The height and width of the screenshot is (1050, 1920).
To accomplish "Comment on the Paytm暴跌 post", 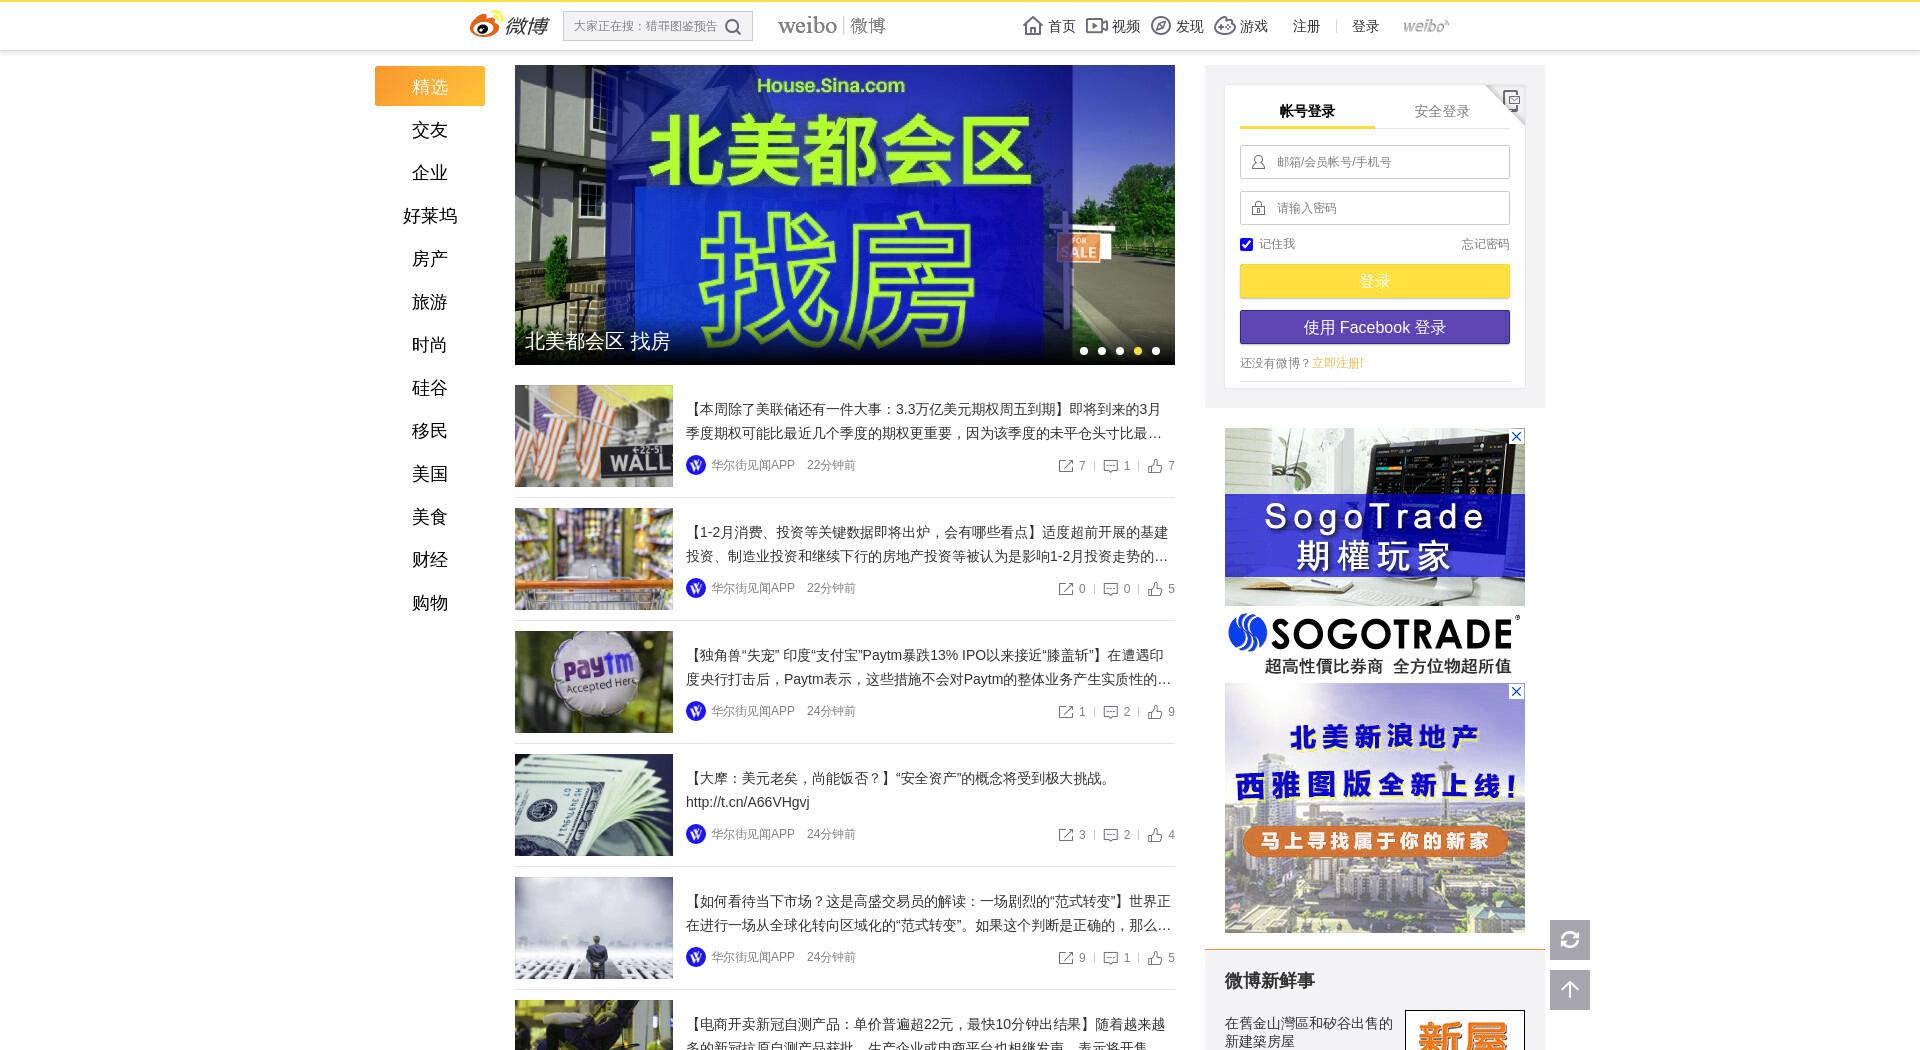I will click(1117, 712).
